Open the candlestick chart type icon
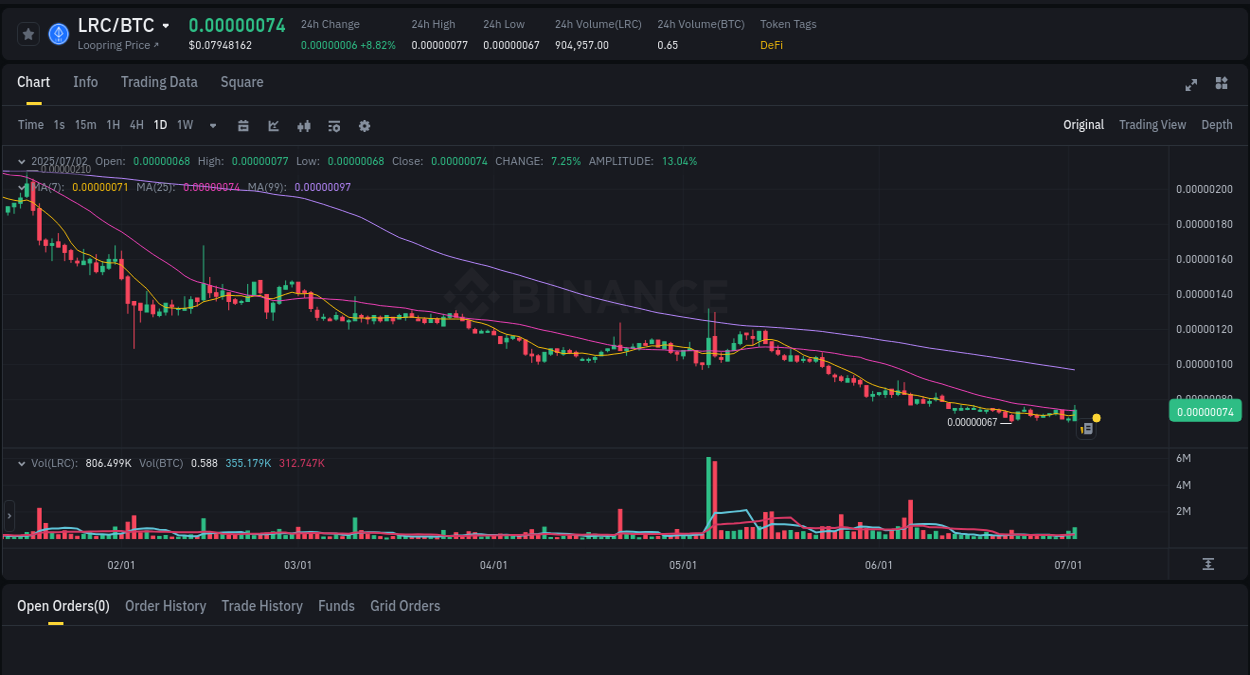 [x=304, y=125]
